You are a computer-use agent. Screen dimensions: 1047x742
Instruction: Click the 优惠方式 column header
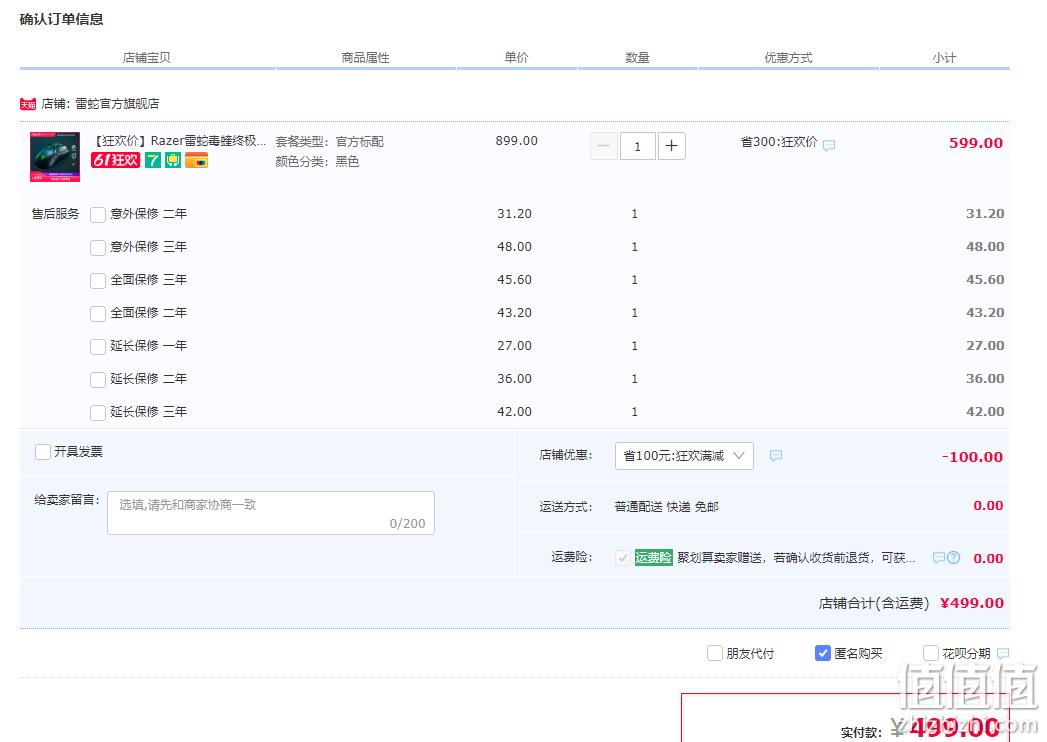[x=788, y=57]
